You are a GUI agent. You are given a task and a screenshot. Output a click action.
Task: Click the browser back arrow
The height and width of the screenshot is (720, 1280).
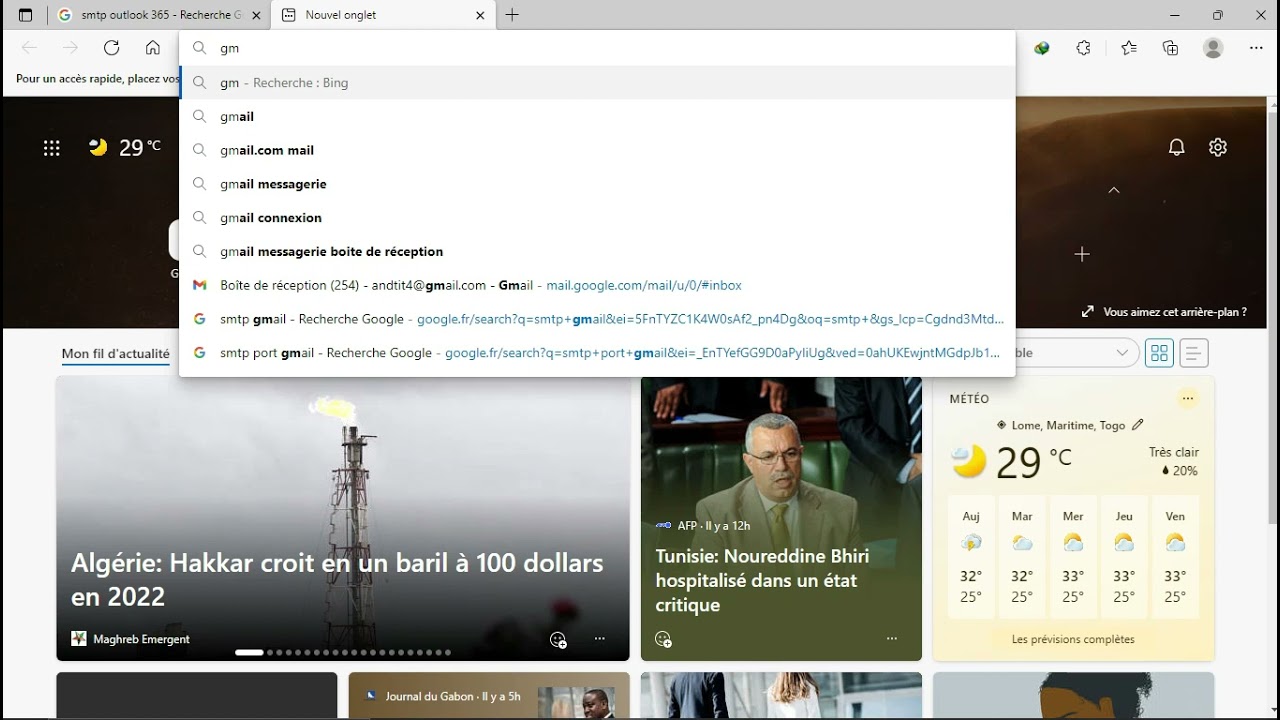(29, 48)
